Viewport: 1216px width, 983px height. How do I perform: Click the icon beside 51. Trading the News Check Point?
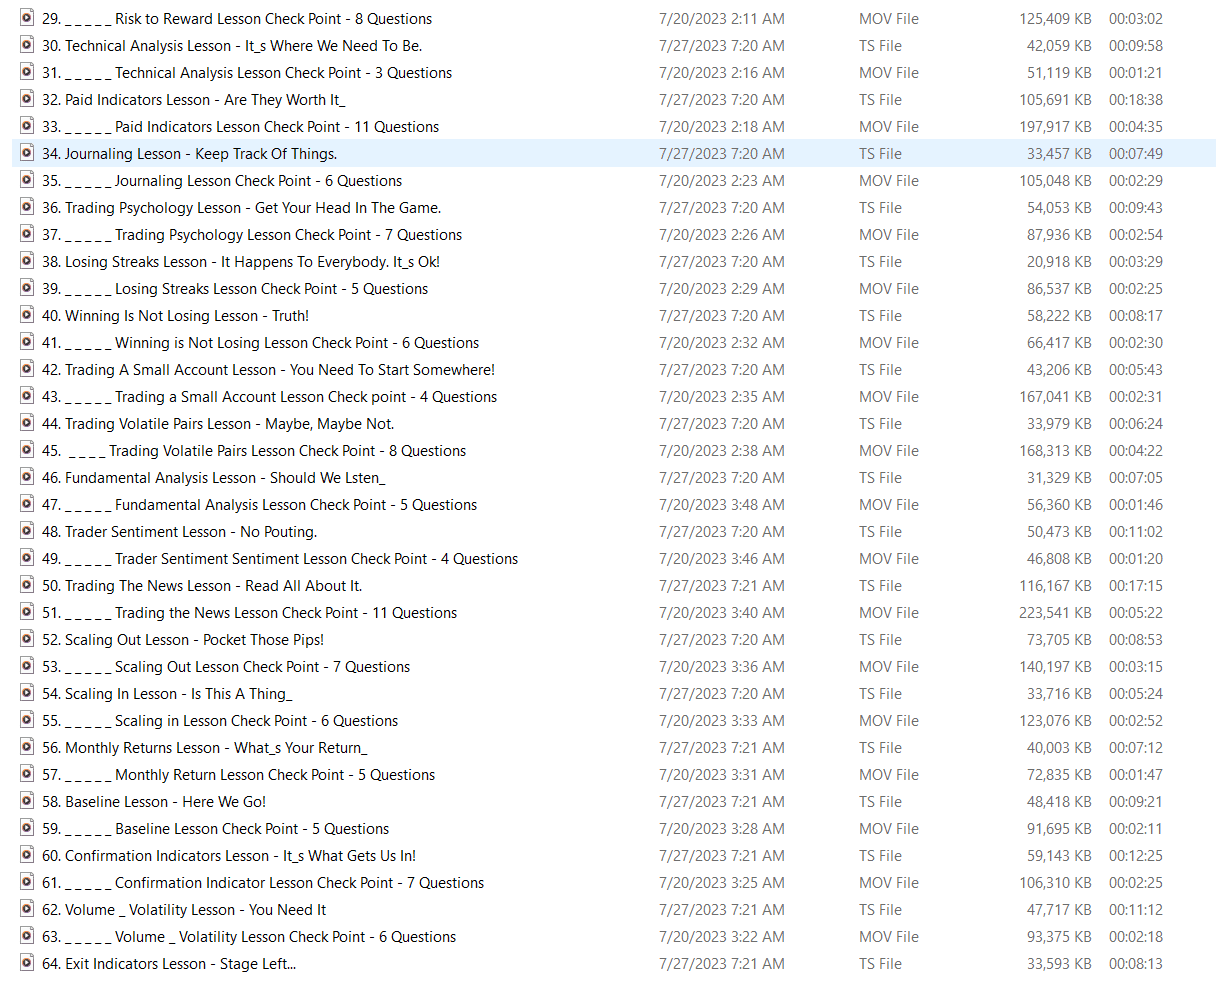tap(27, 612)
